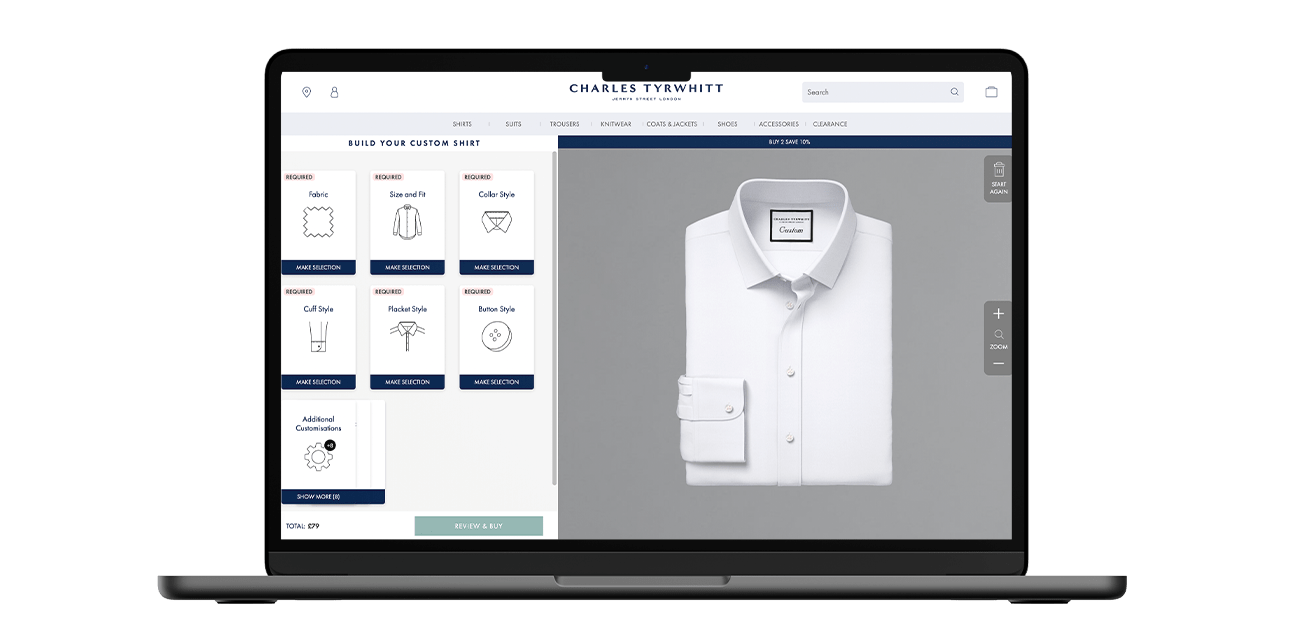Choose the Button Style icon
Viewport: 1300px width, 640px height.
pos(496,337)
